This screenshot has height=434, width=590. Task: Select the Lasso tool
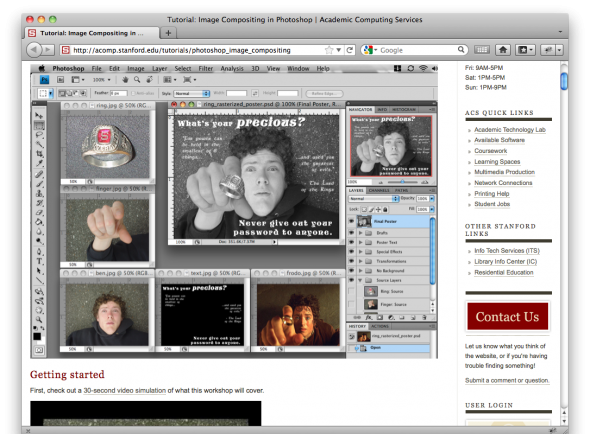point(39,135)
